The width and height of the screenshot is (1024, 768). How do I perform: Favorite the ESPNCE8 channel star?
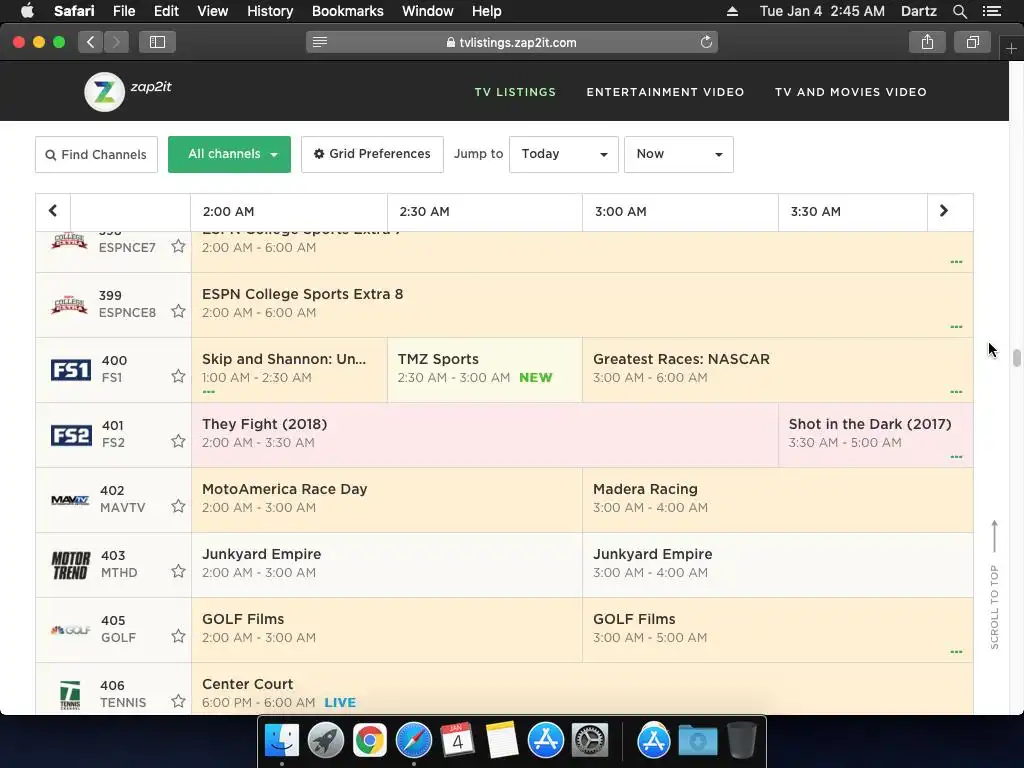coord(178,312)
